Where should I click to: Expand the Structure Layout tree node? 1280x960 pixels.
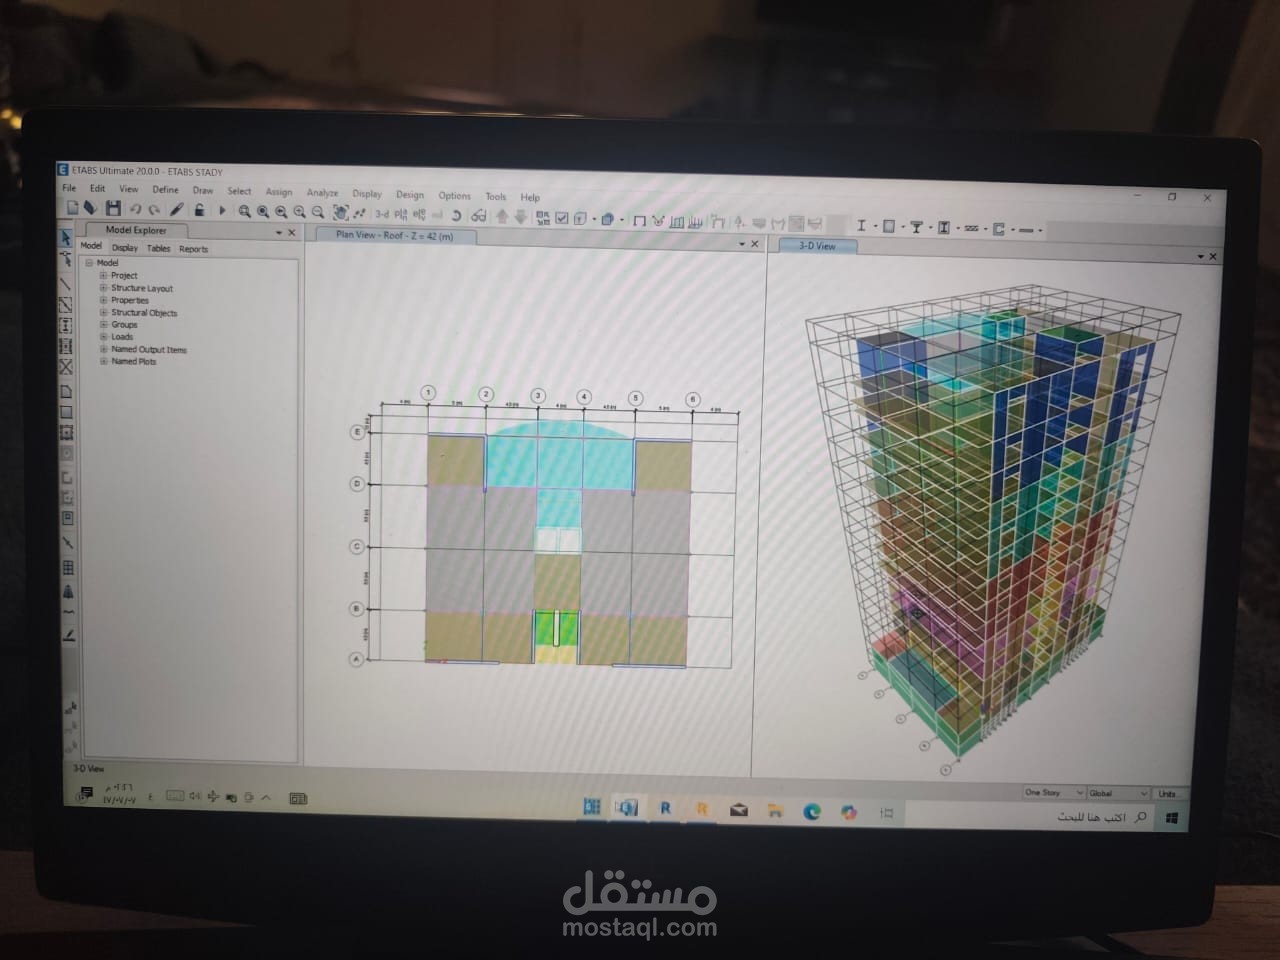click(x=103, y=288)
